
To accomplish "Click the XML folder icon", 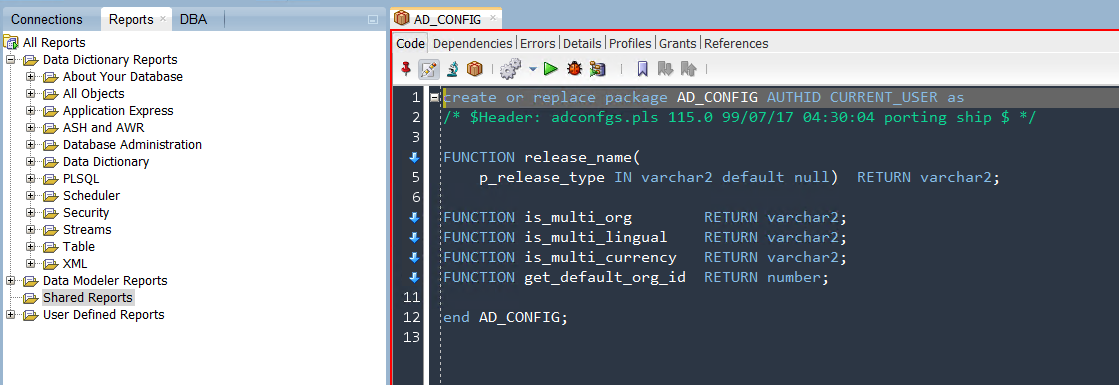I will tap(50, 264).
